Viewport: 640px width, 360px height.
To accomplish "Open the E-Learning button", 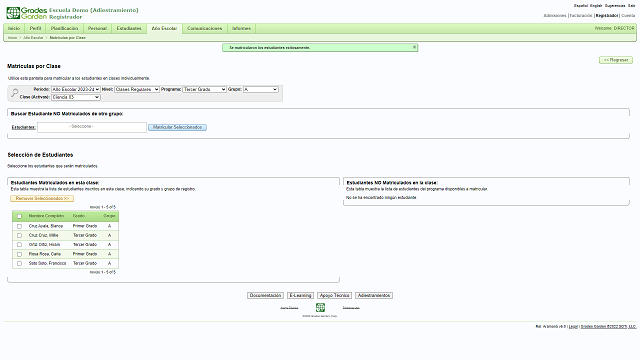I will [x=301, y=296].
